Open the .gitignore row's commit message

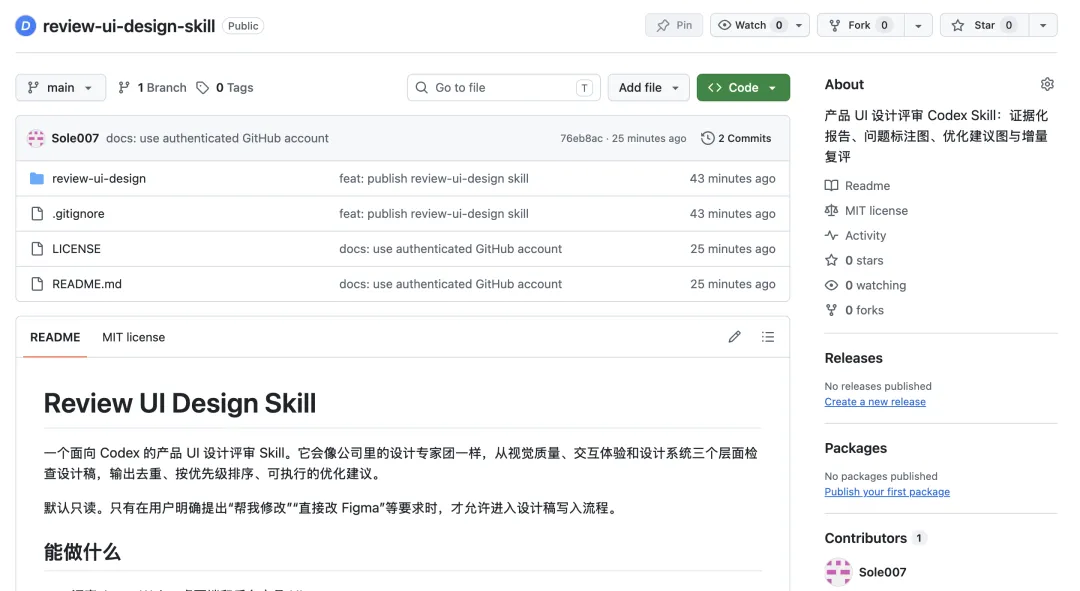coord(434,214)
